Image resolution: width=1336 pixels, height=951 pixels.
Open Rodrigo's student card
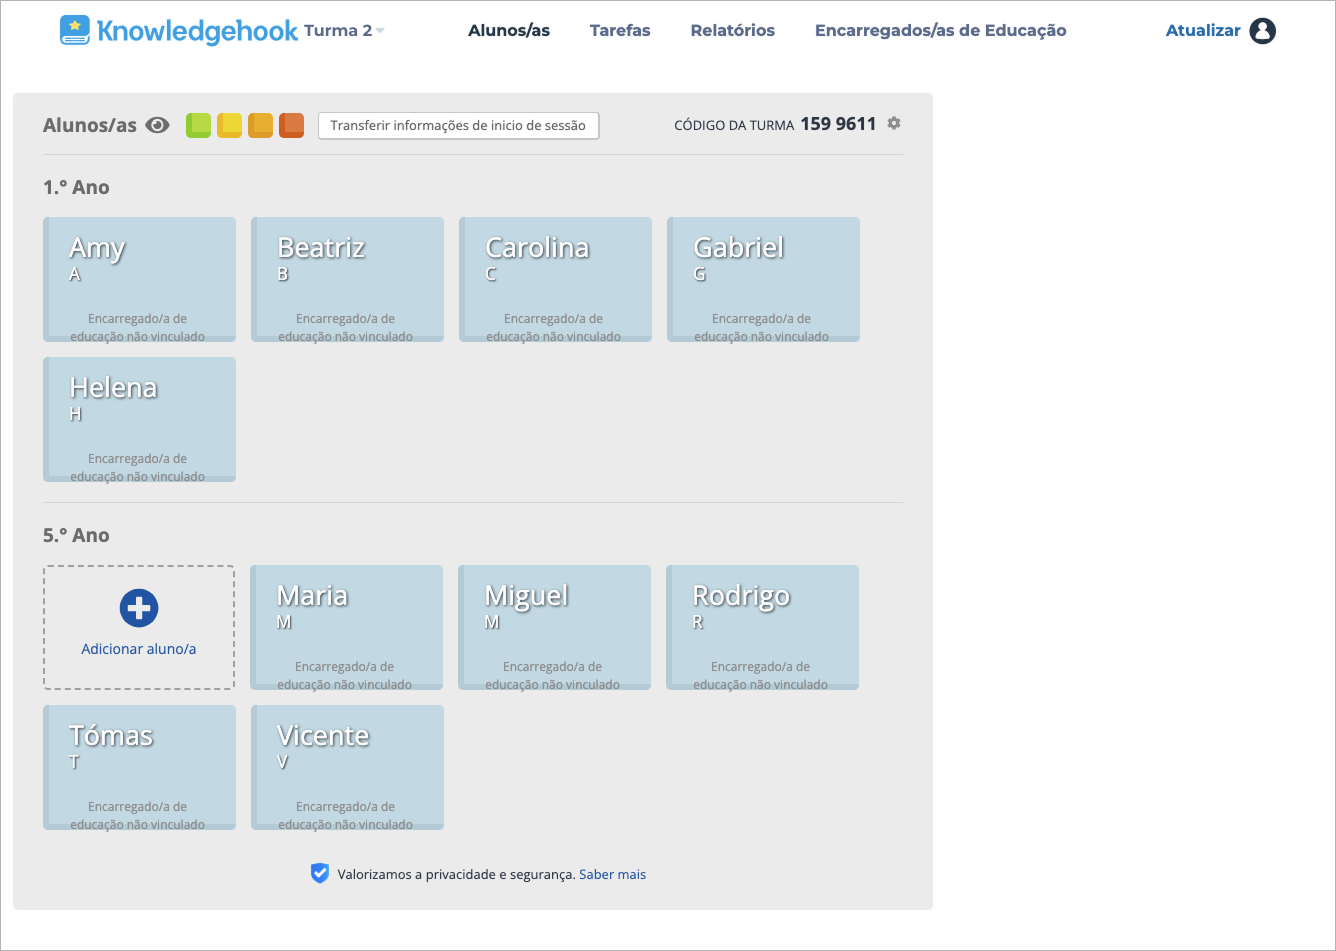pyautogui.click(x=763, y=628)
